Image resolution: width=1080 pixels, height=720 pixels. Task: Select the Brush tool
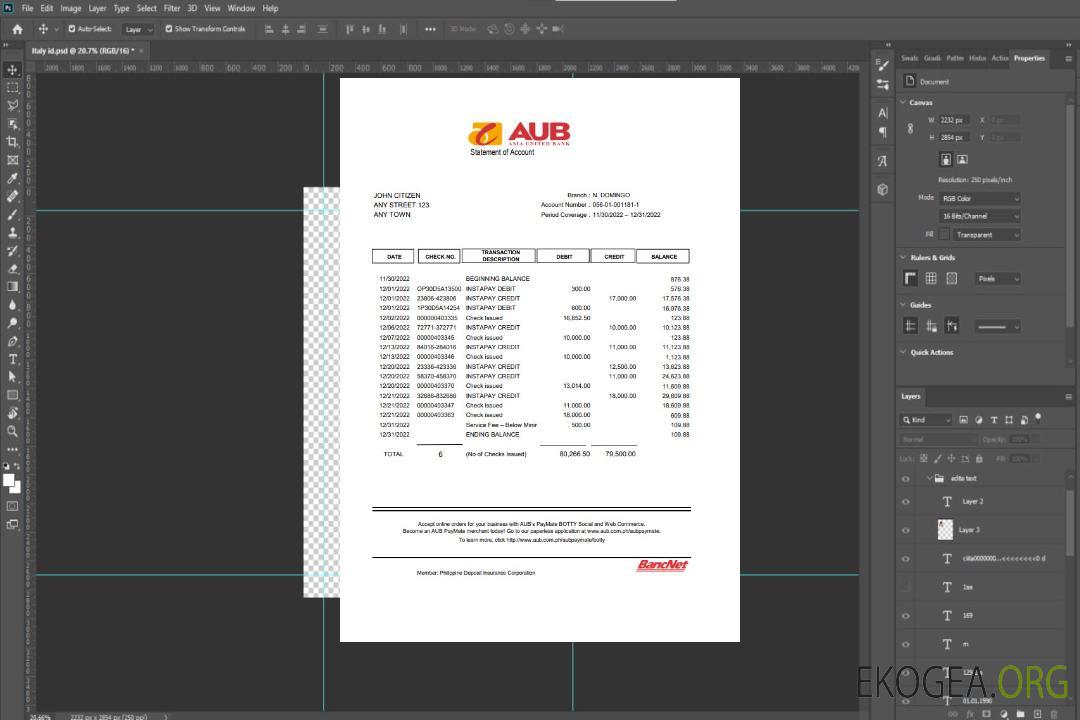[x=12, y=214]
